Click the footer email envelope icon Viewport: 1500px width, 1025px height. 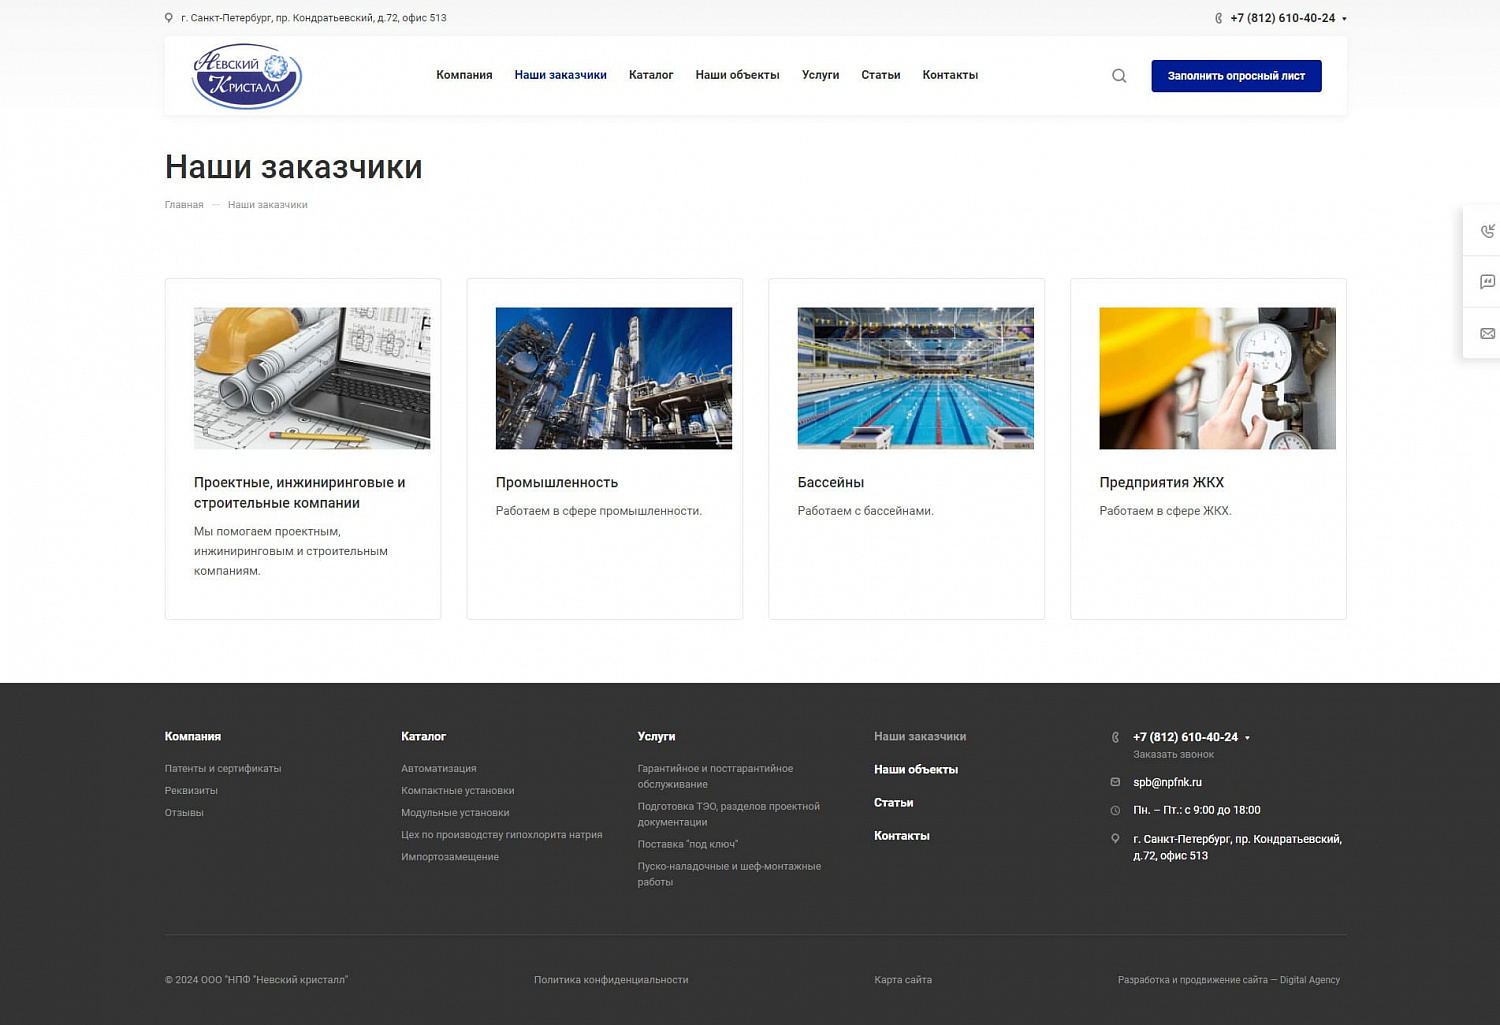pos(1115,782)
